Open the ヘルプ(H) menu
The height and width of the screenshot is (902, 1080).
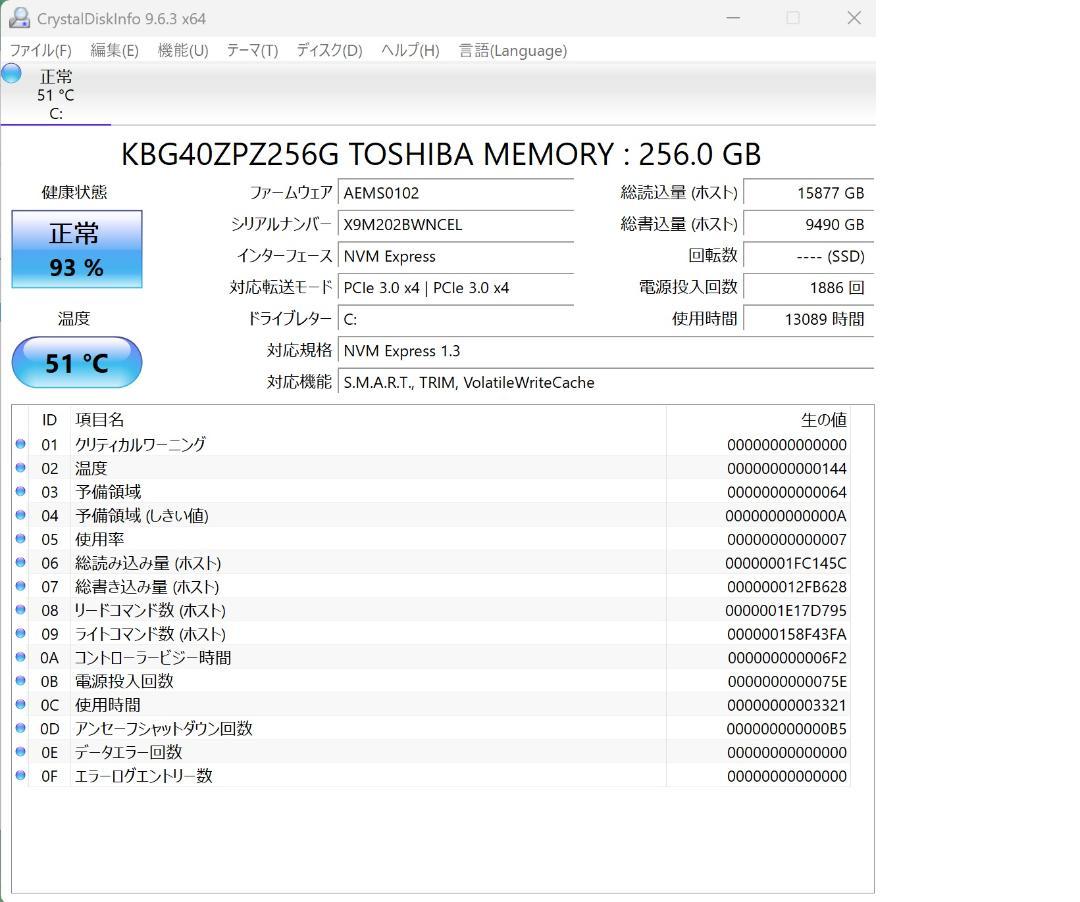[x=410, y=50]
